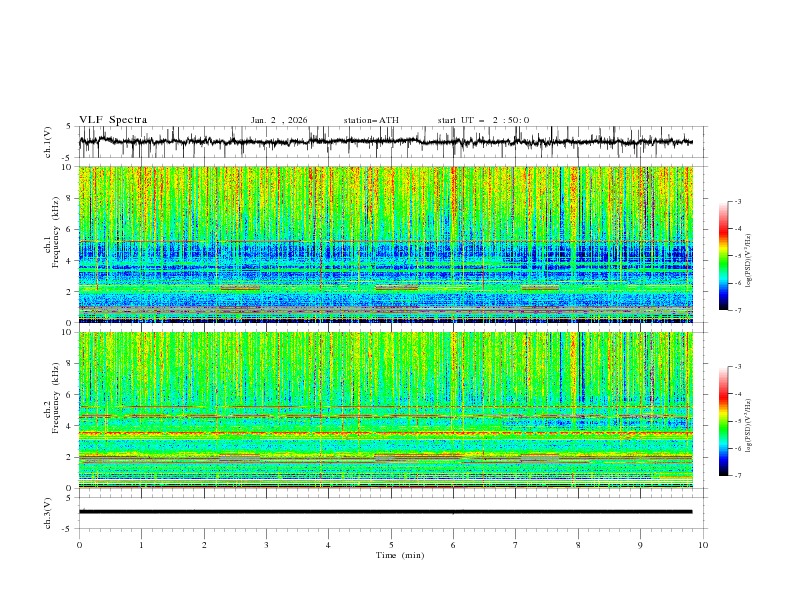
Task: Click upper log(PSD) colorbar unit label
Action: [749, 261]
